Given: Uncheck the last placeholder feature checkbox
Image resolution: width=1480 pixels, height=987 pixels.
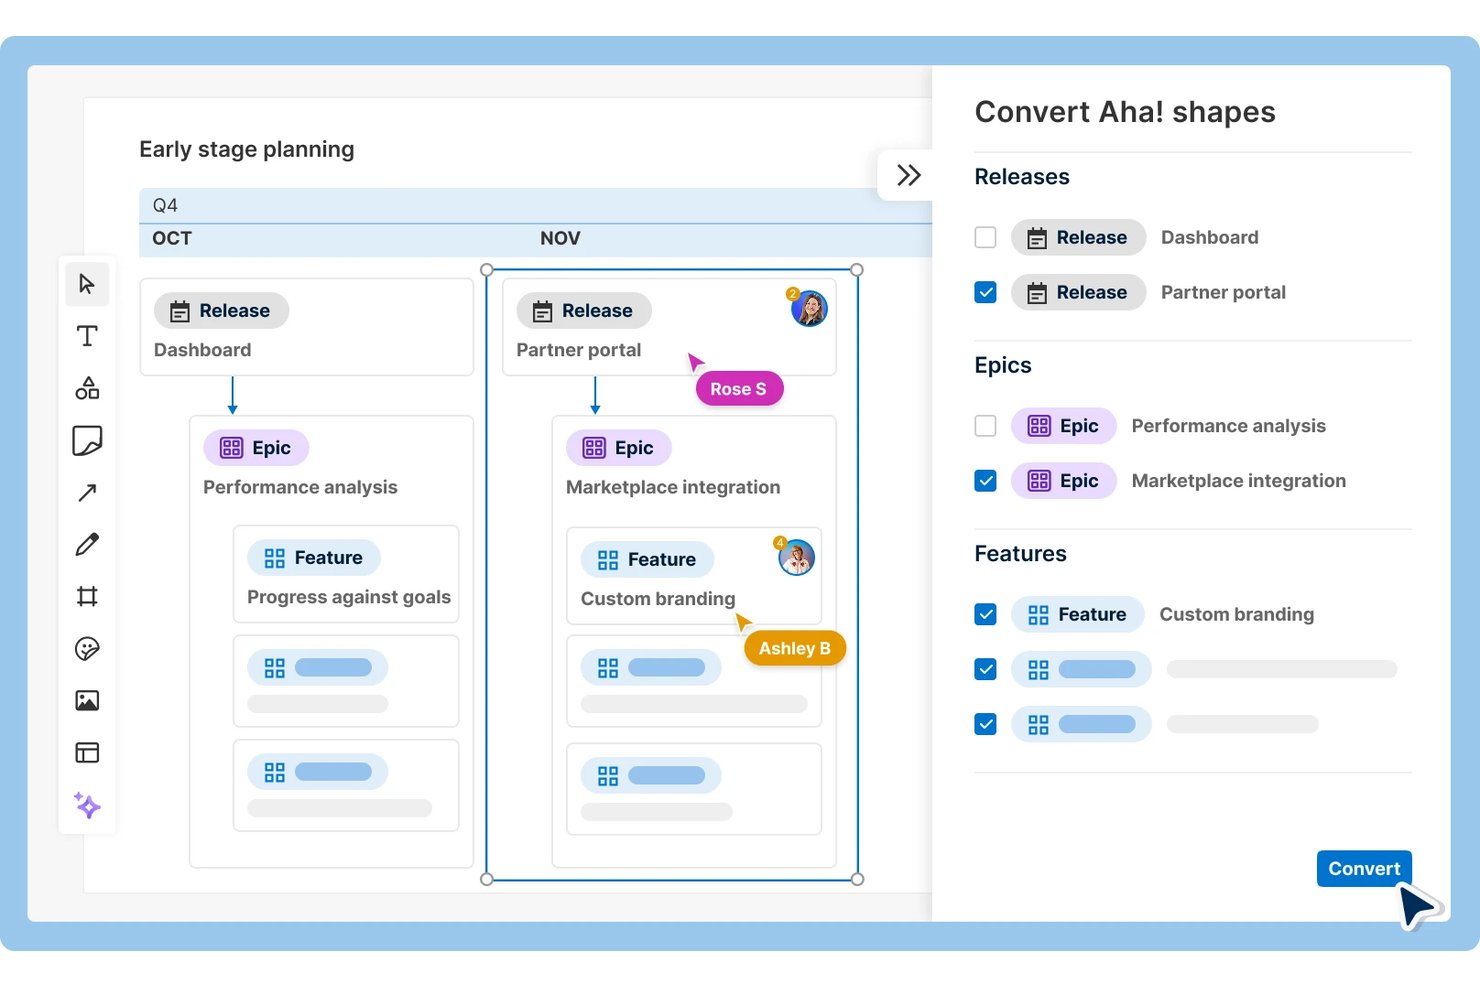Looking at the screenshot, I should click(985, 724).
